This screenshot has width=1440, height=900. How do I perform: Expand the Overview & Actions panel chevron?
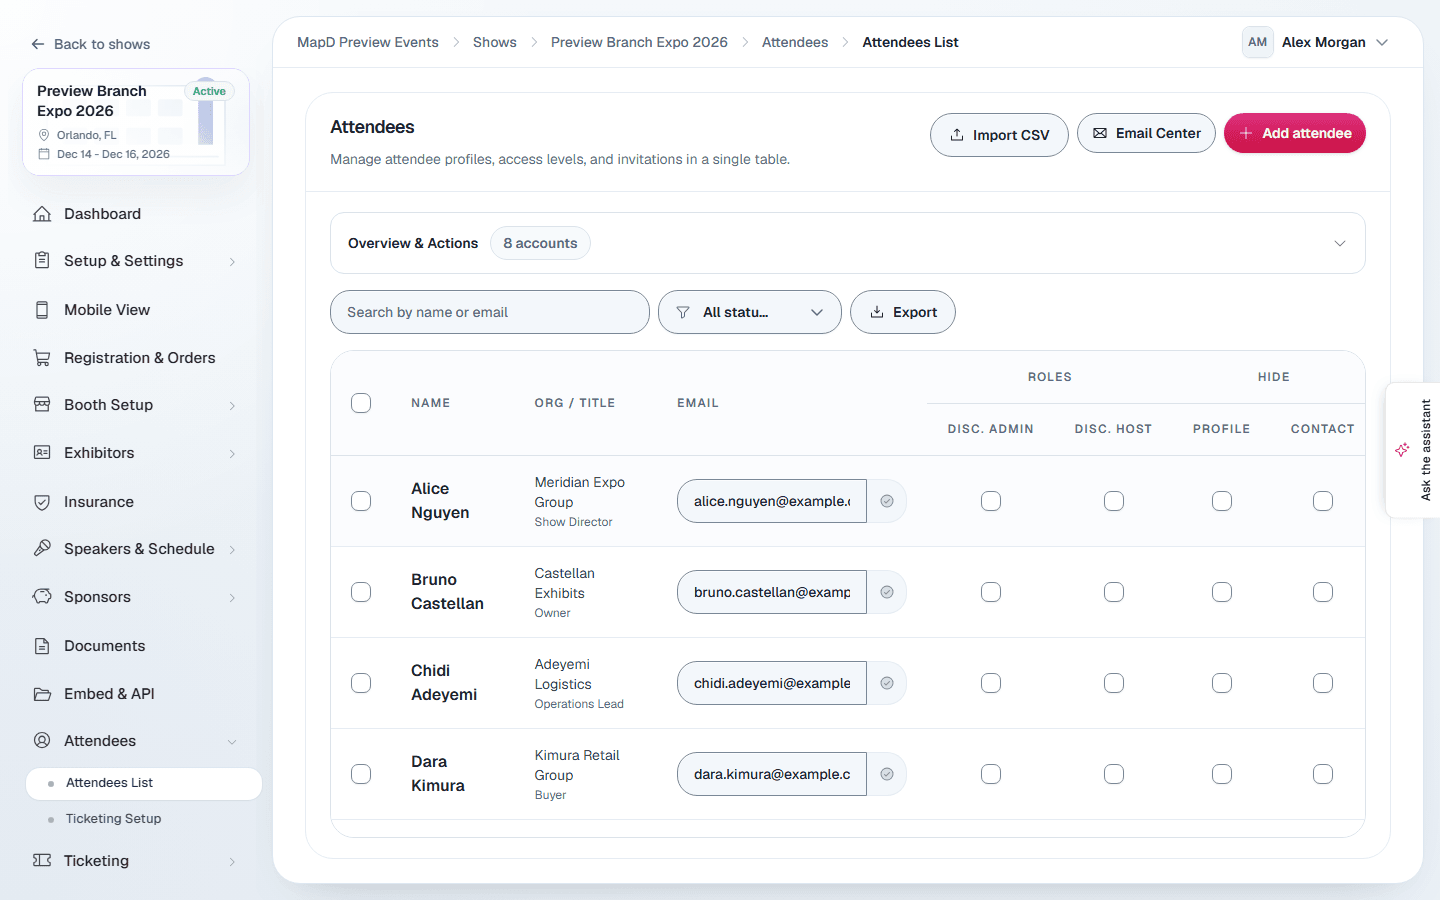[1340, 243]
